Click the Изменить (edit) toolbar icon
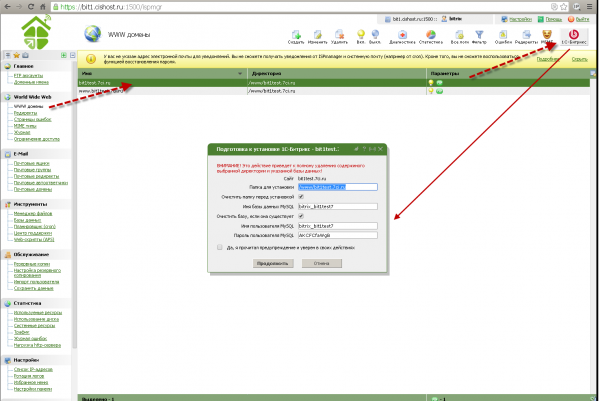 pyautogui.click(x=317, y=36)
